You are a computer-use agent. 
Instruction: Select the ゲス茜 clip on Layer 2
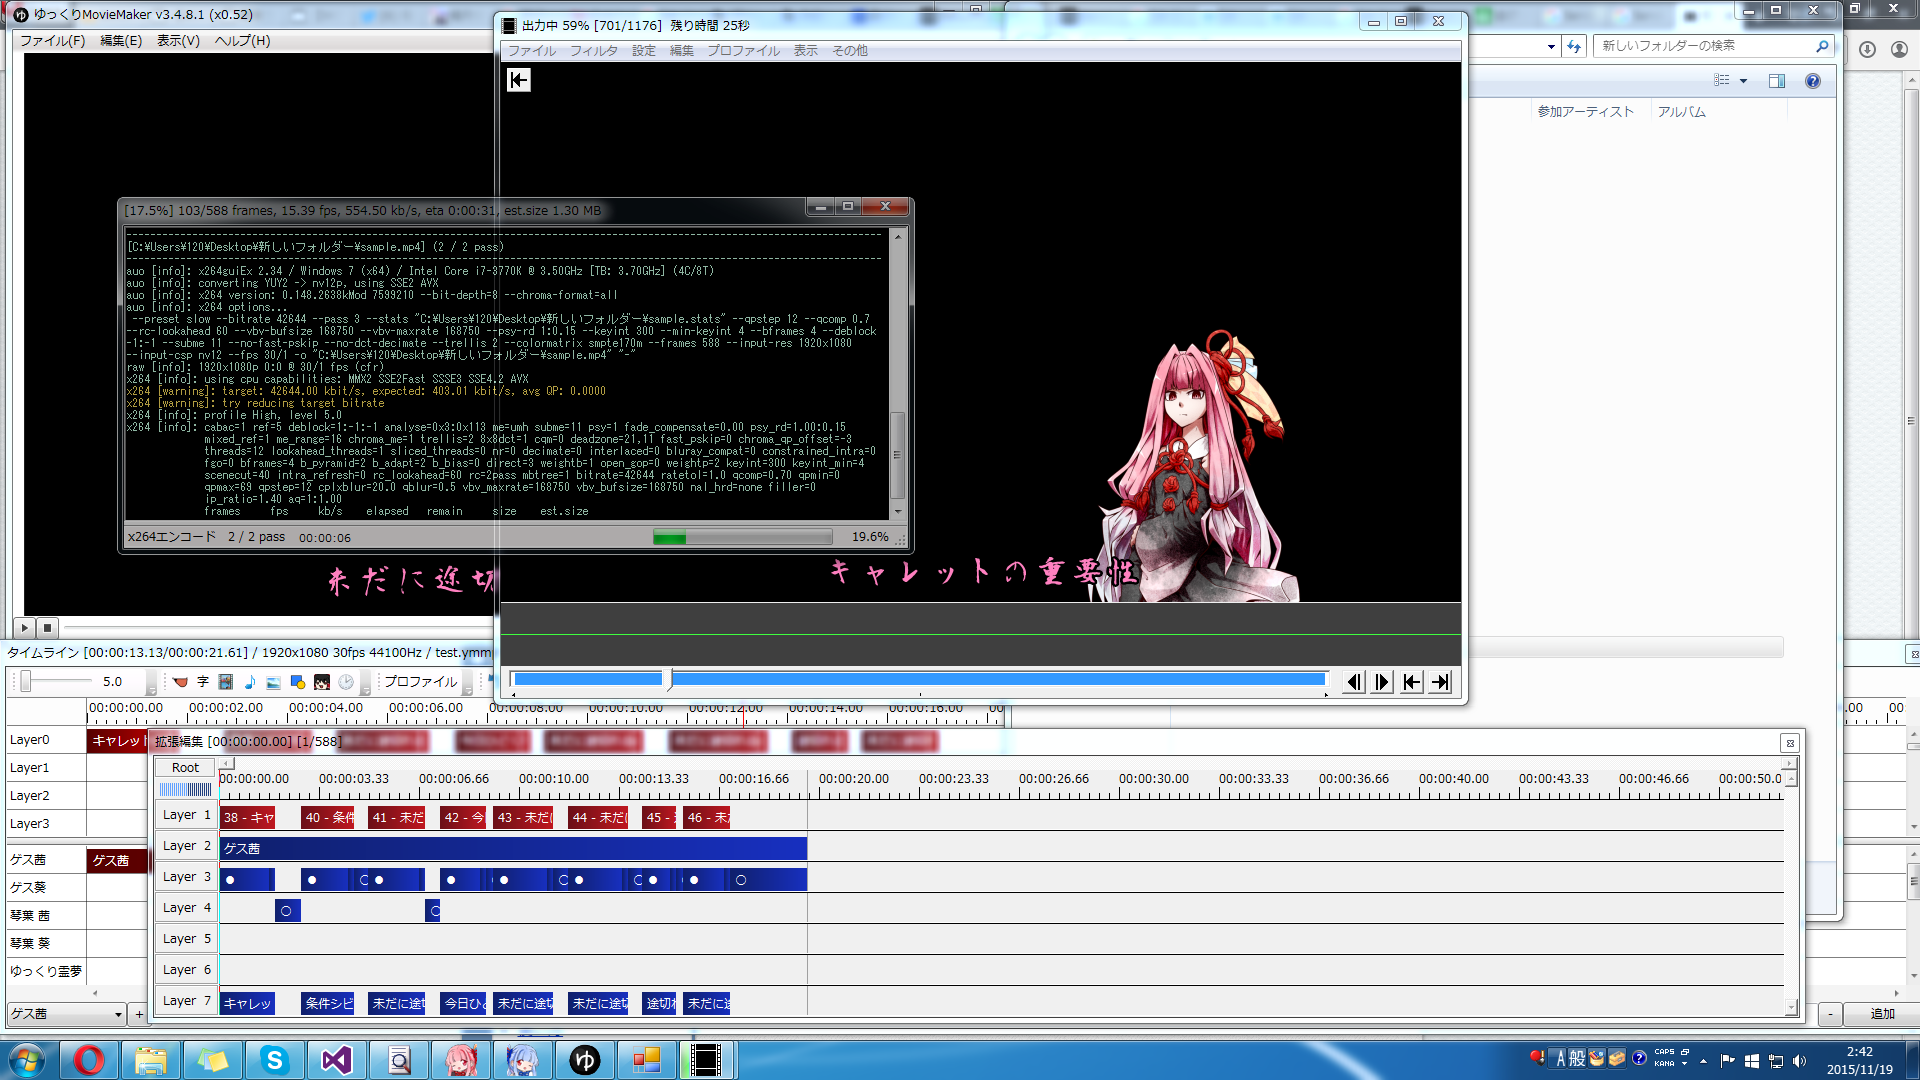point(513,848)
